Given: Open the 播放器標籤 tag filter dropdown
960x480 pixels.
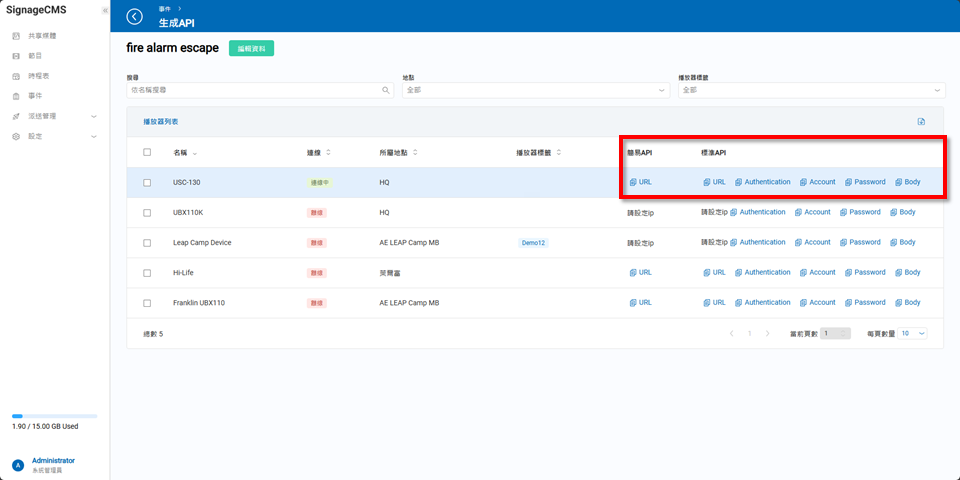Looking at the screenshot, I should pos(810,90).
